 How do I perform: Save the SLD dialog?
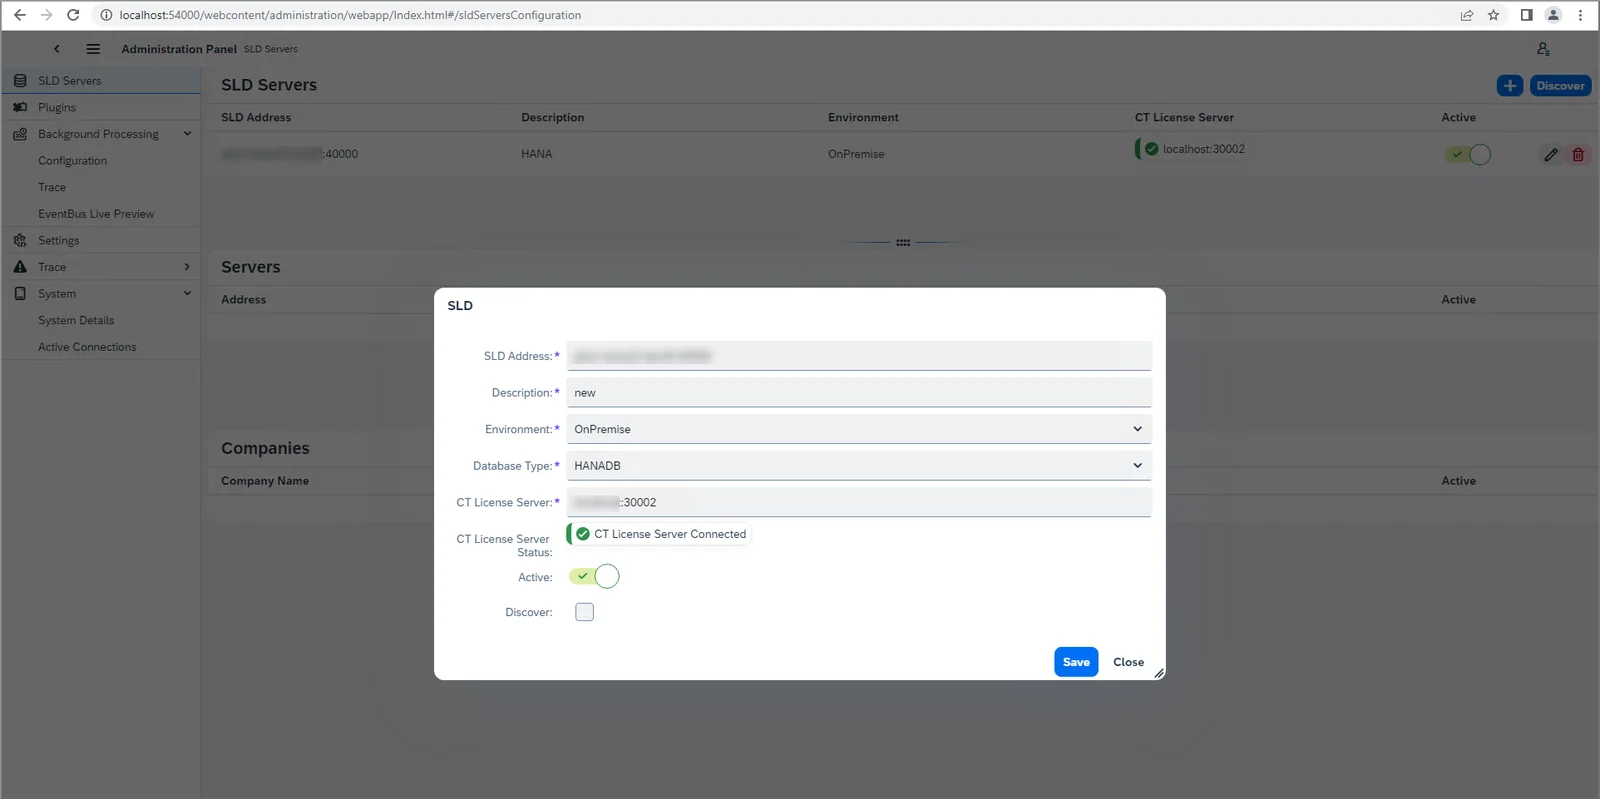tap(1076, 662)
